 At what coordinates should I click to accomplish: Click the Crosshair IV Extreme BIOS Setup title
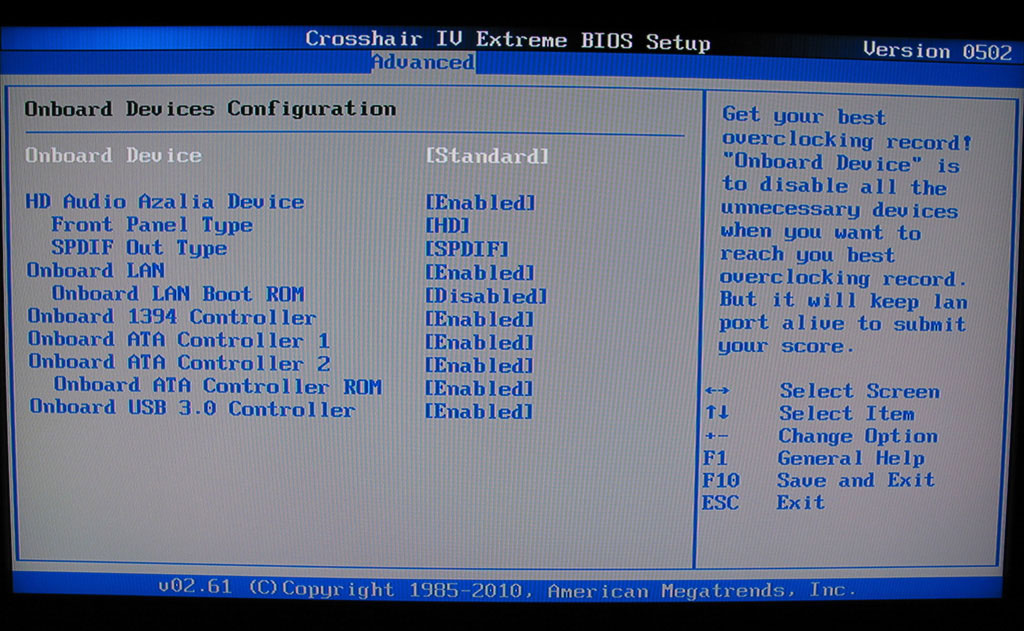(x=507, y=40)
